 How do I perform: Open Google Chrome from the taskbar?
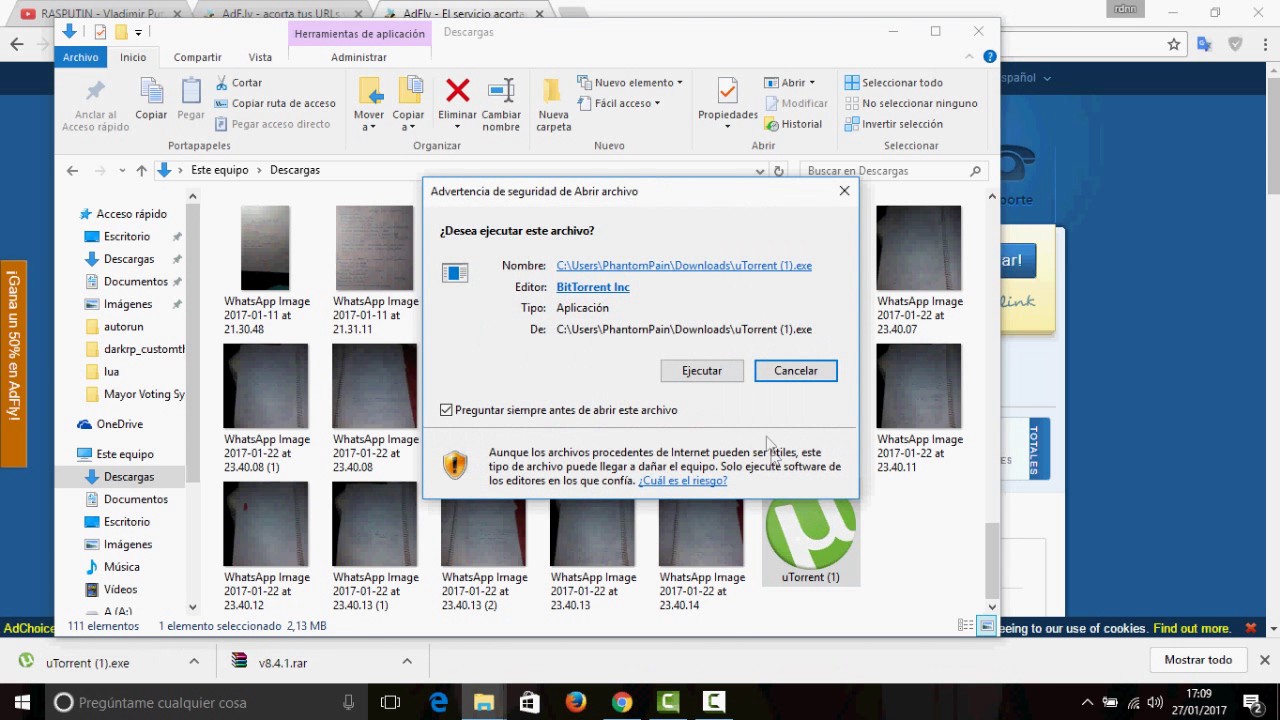pos(621,702)
